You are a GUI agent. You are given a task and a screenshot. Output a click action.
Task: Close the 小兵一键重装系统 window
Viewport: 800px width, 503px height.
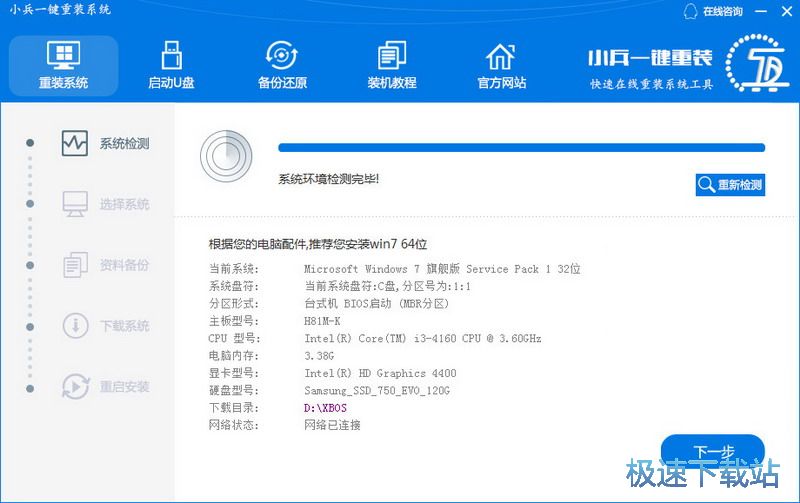(784, 11)
